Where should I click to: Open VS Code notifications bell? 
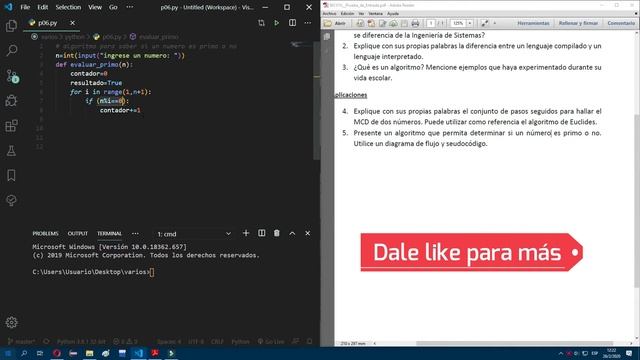coord(309,341)
